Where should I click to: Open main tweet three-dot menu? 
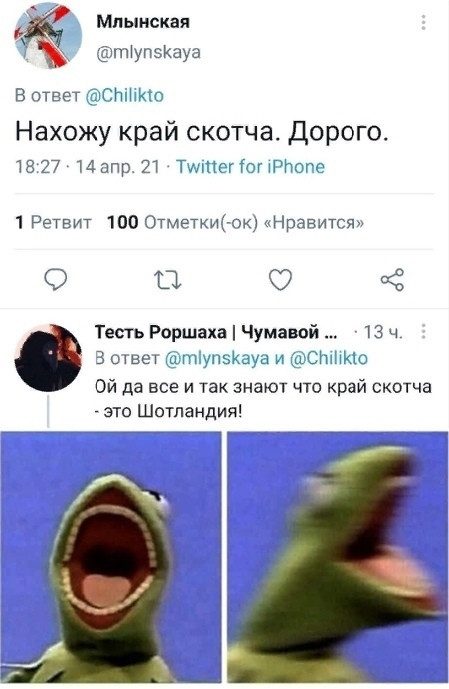coord(423,22)
